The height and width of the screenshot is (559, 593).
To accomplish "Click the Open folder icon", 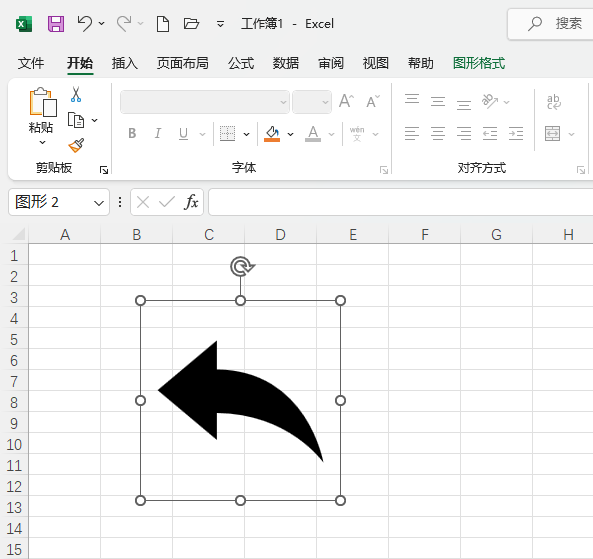I will (x=191, y=24).
